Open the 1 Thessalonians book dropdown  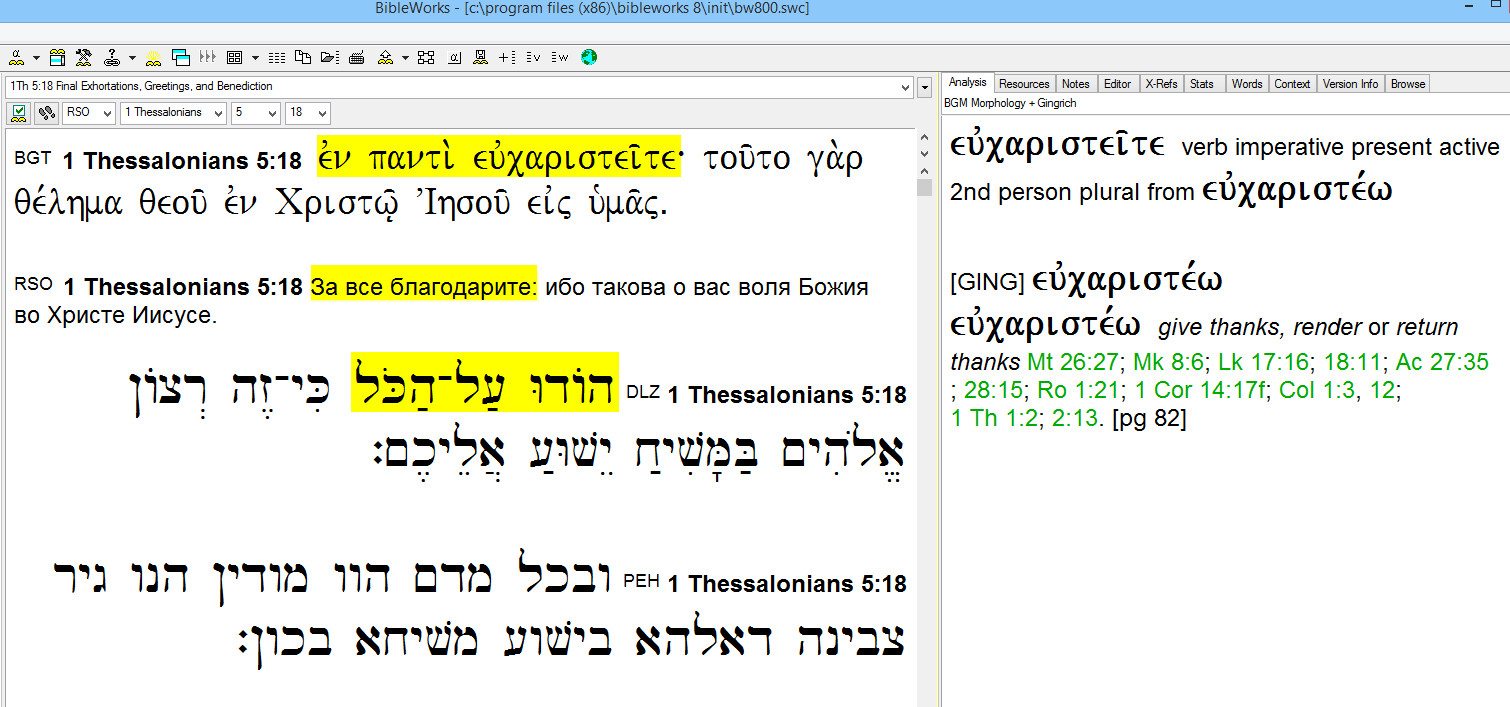pos(173,113)
